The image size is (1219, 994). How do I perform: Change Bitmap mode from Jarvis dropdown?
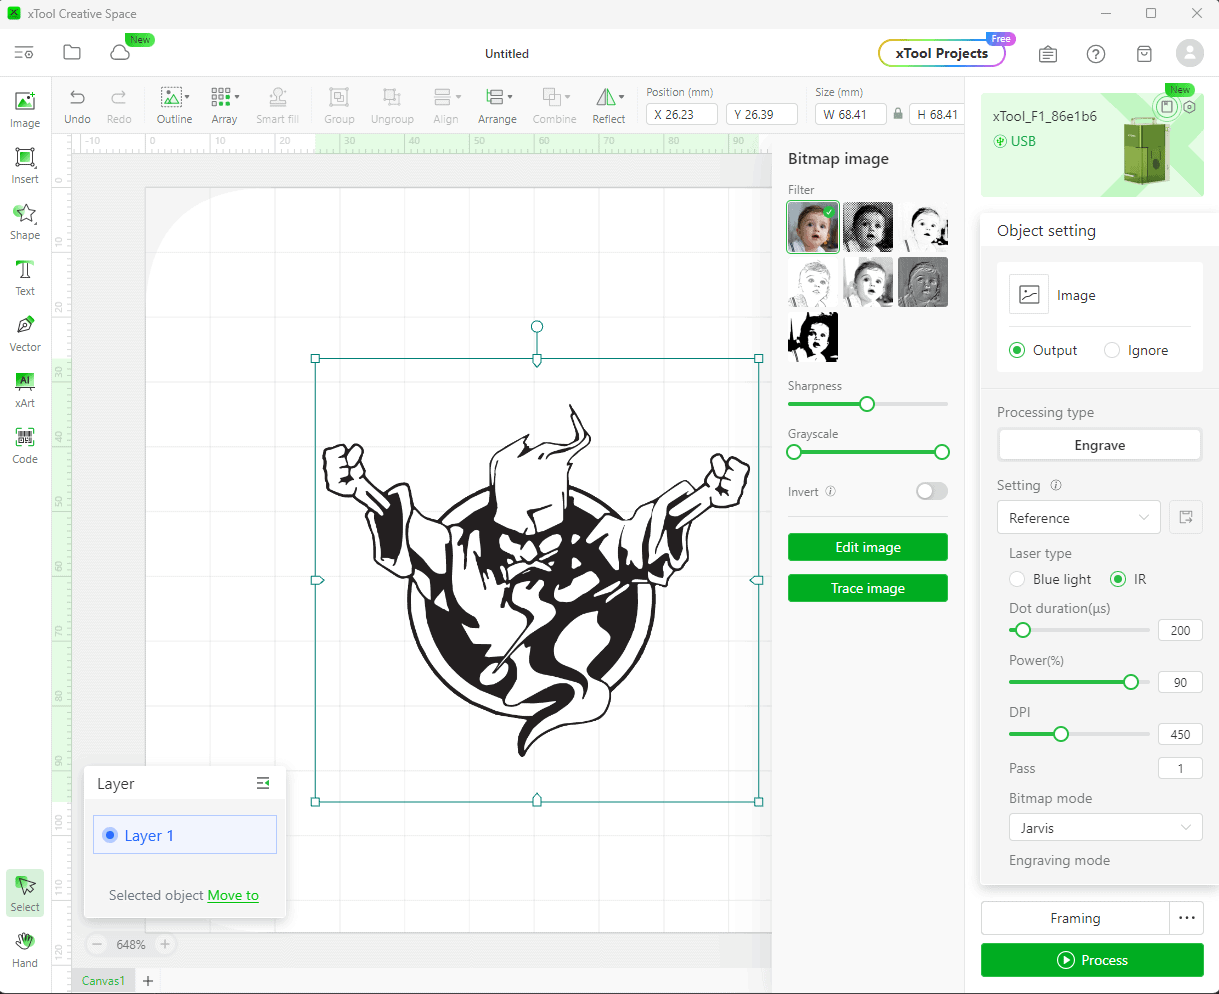tap(1105, 827)
